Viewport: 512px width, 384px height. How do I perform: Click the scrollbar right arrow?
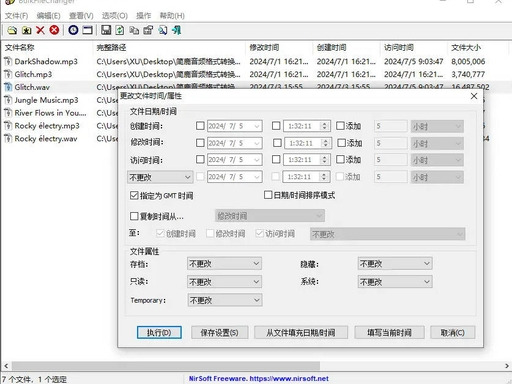tap(506, 366)
